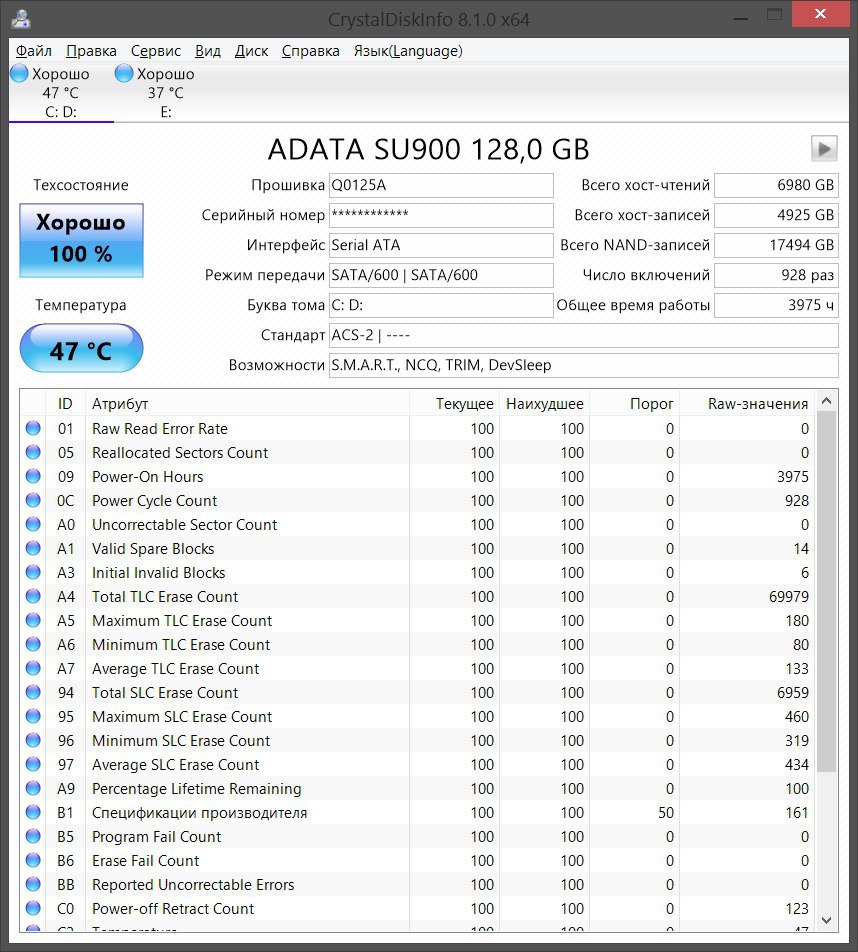Click the CrystalDiskInfo app icon in title bar
The image size is (858, 952).
21,19
